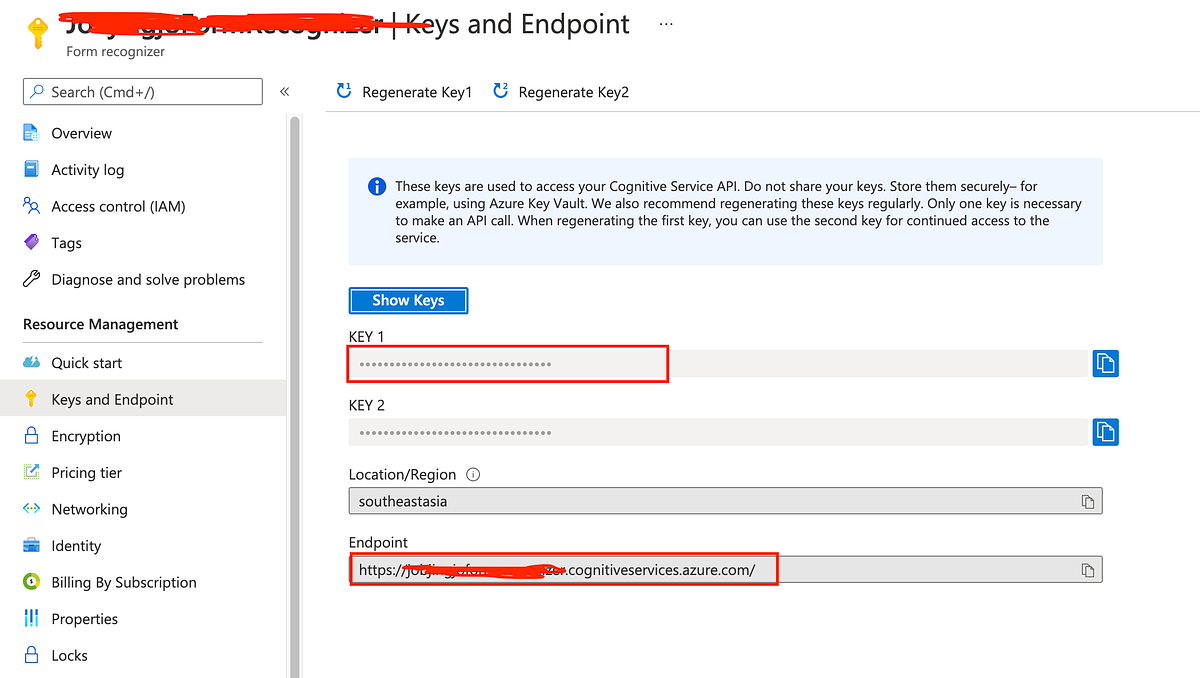
Task: Copy the Endpoint URL
Action: coord(1087,569)
